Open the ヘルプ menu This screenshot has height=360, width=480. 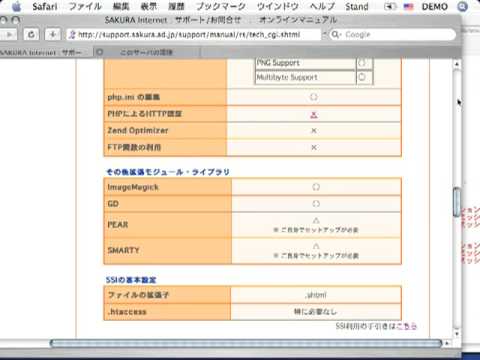click(x=322, y=7)
